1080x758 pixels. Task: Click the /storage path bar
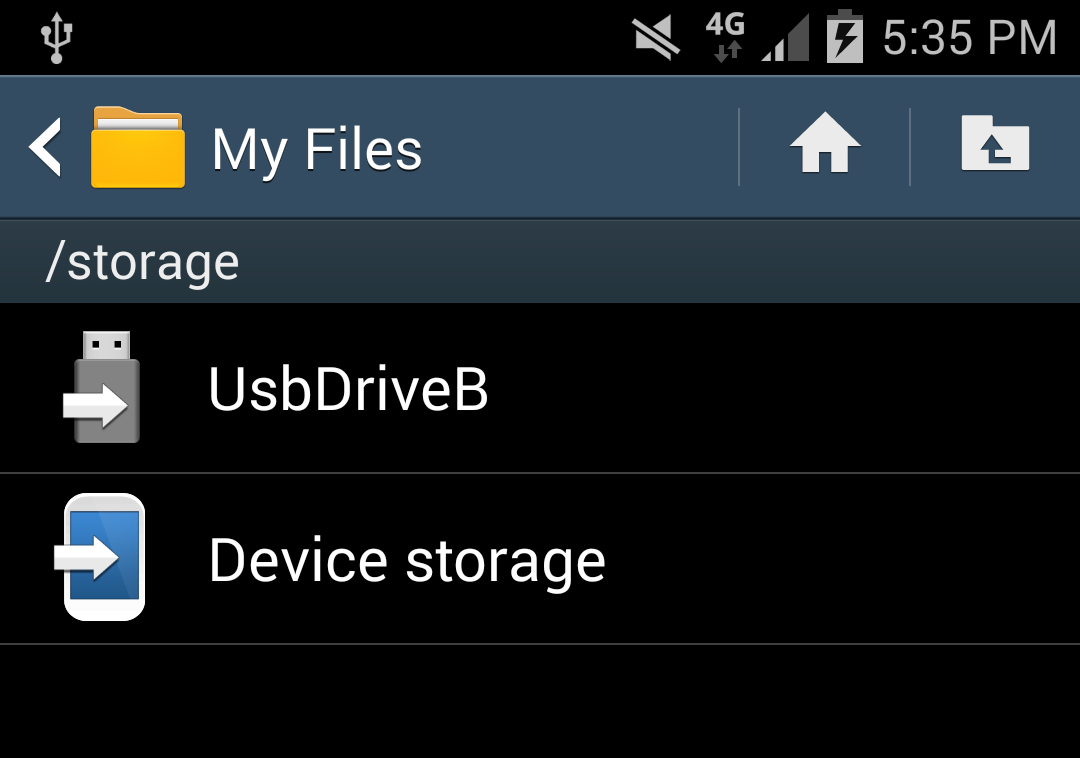pos(540,262)
